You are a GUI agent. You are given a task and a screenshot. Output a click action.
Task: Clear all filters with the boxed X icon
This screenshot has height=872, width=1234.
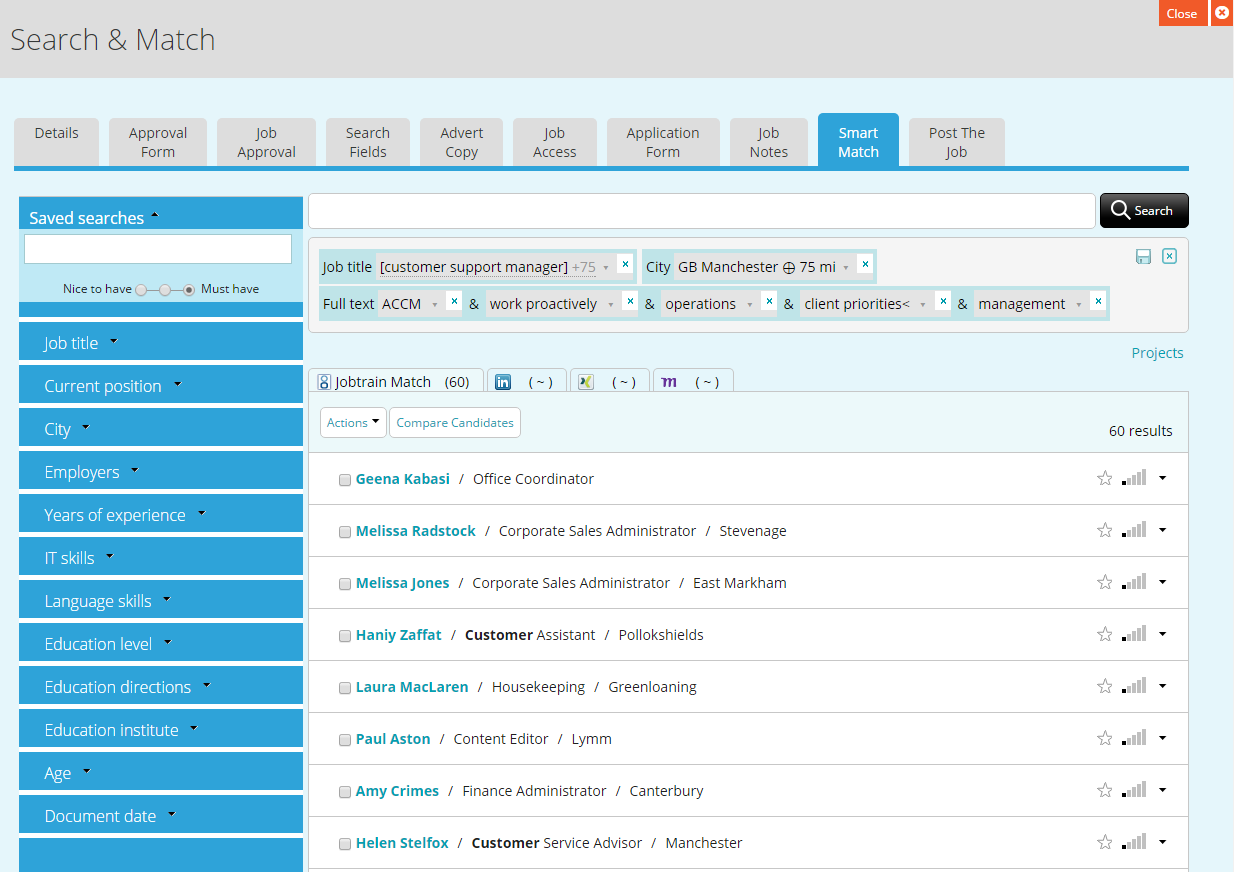click(x=1169, y=256)
